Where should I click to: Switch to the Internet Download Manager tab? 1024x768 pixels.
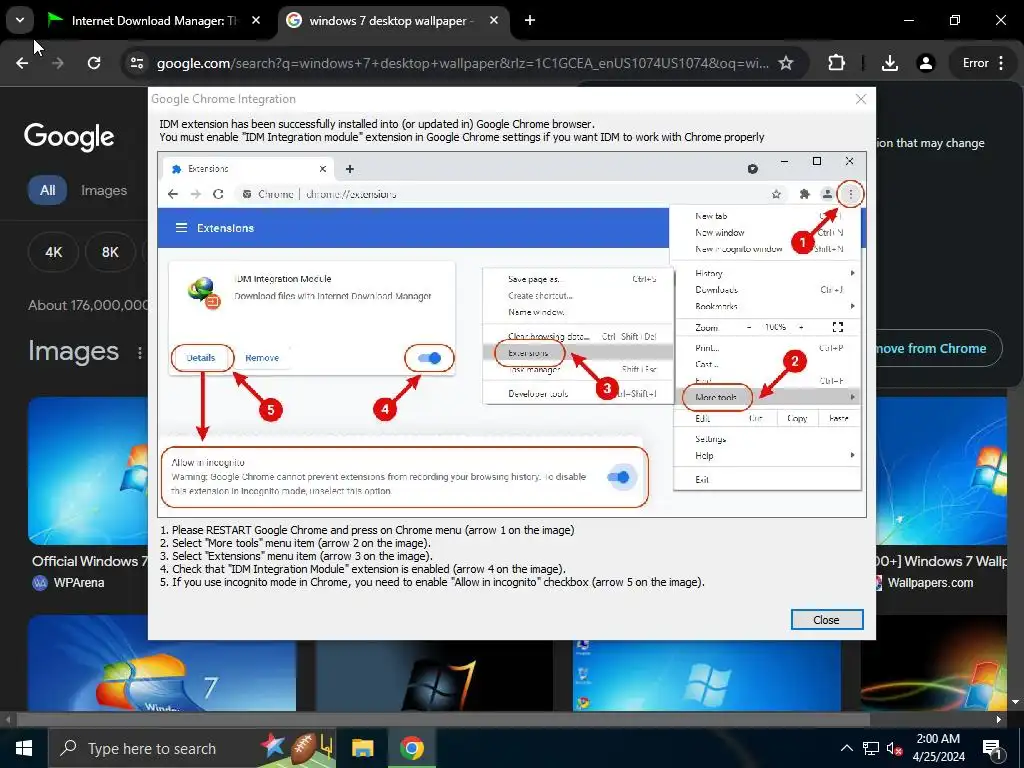(x=154, y=21)
